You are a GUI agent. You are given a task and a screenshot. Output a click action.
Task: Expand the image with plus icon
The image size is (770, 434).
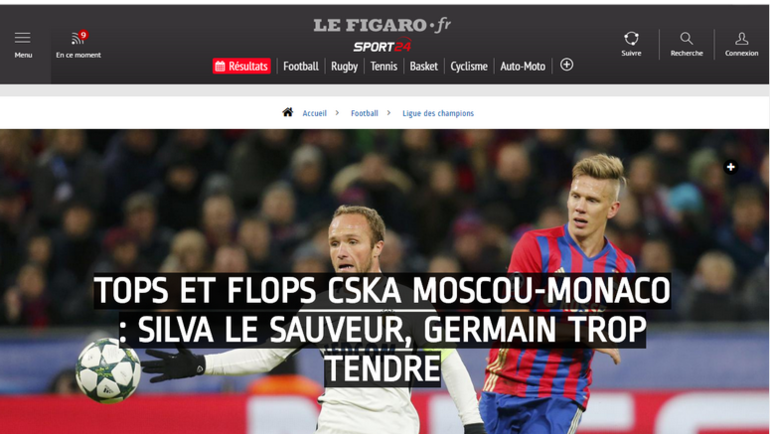[730, 167]
